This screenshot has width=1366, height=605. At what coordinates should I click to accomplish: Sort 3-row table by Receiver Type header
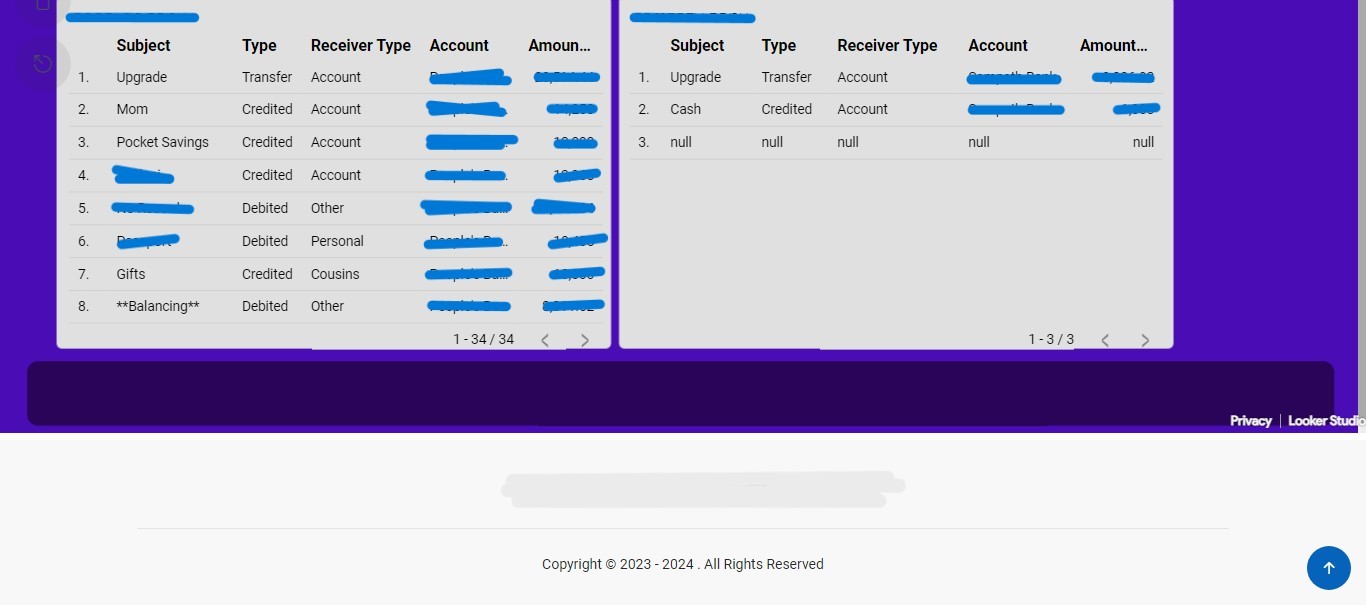point(887,46)
